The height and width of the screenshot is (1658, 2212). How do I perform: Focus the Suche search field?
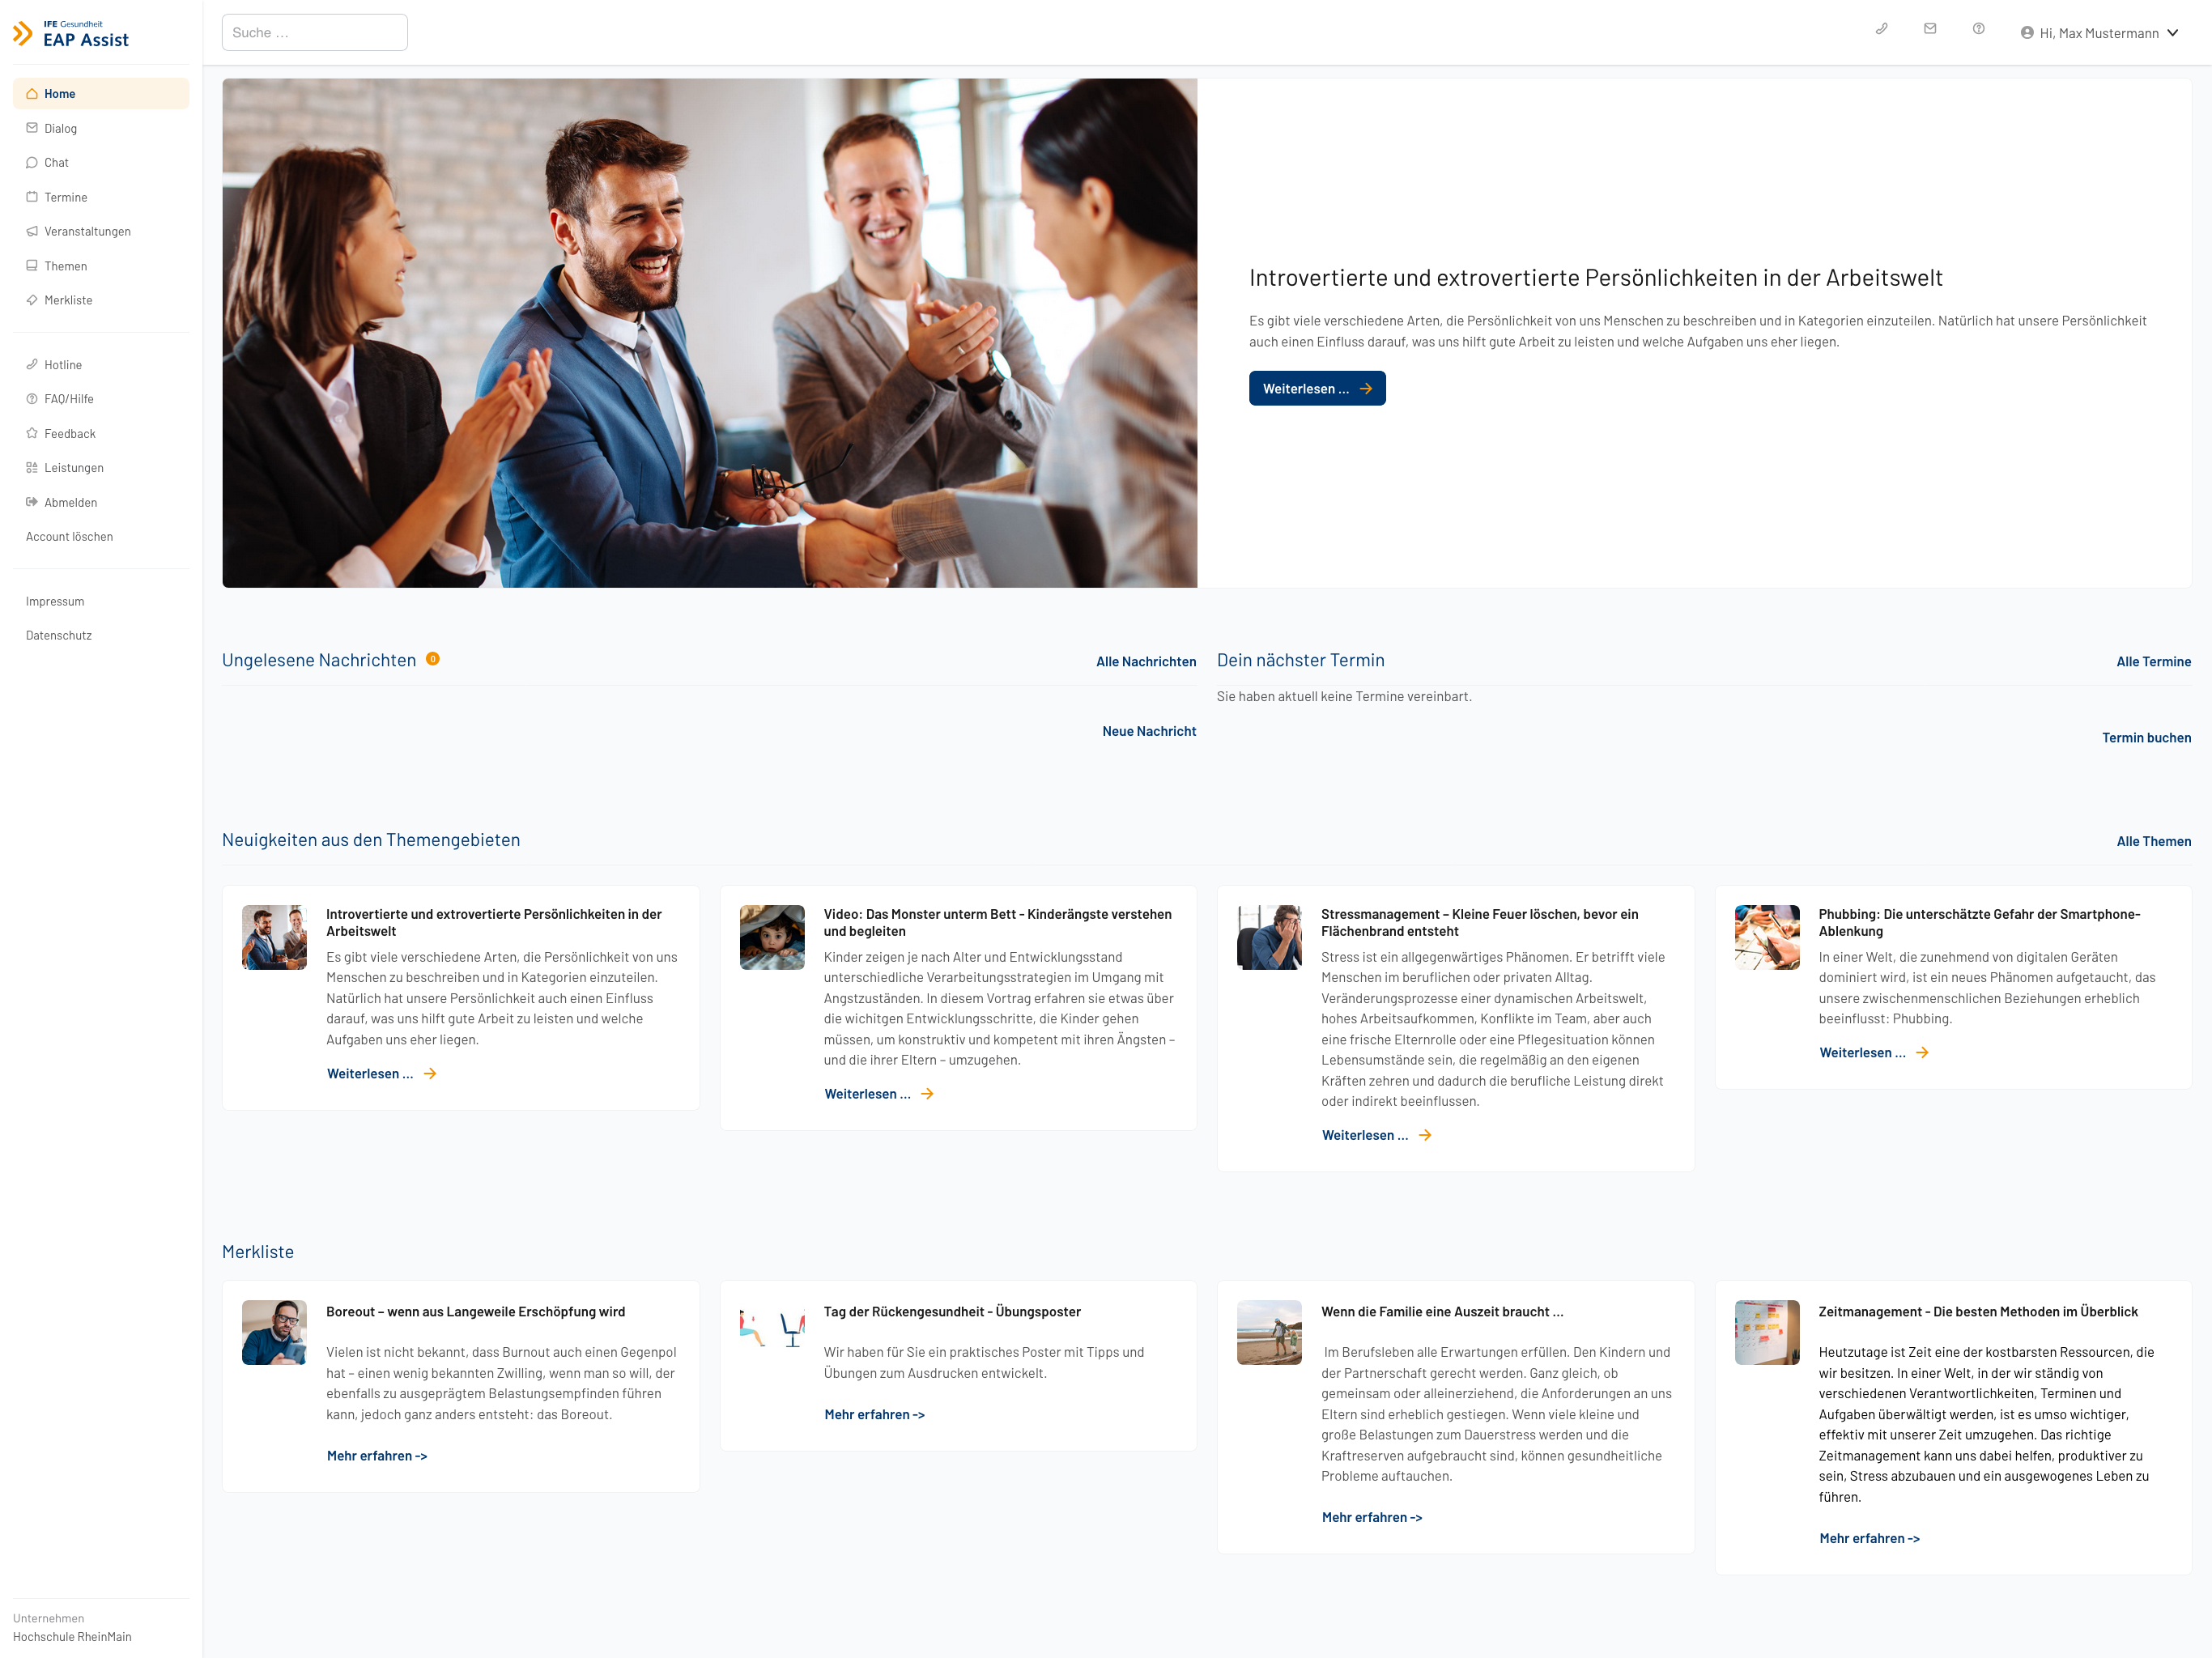314,32
